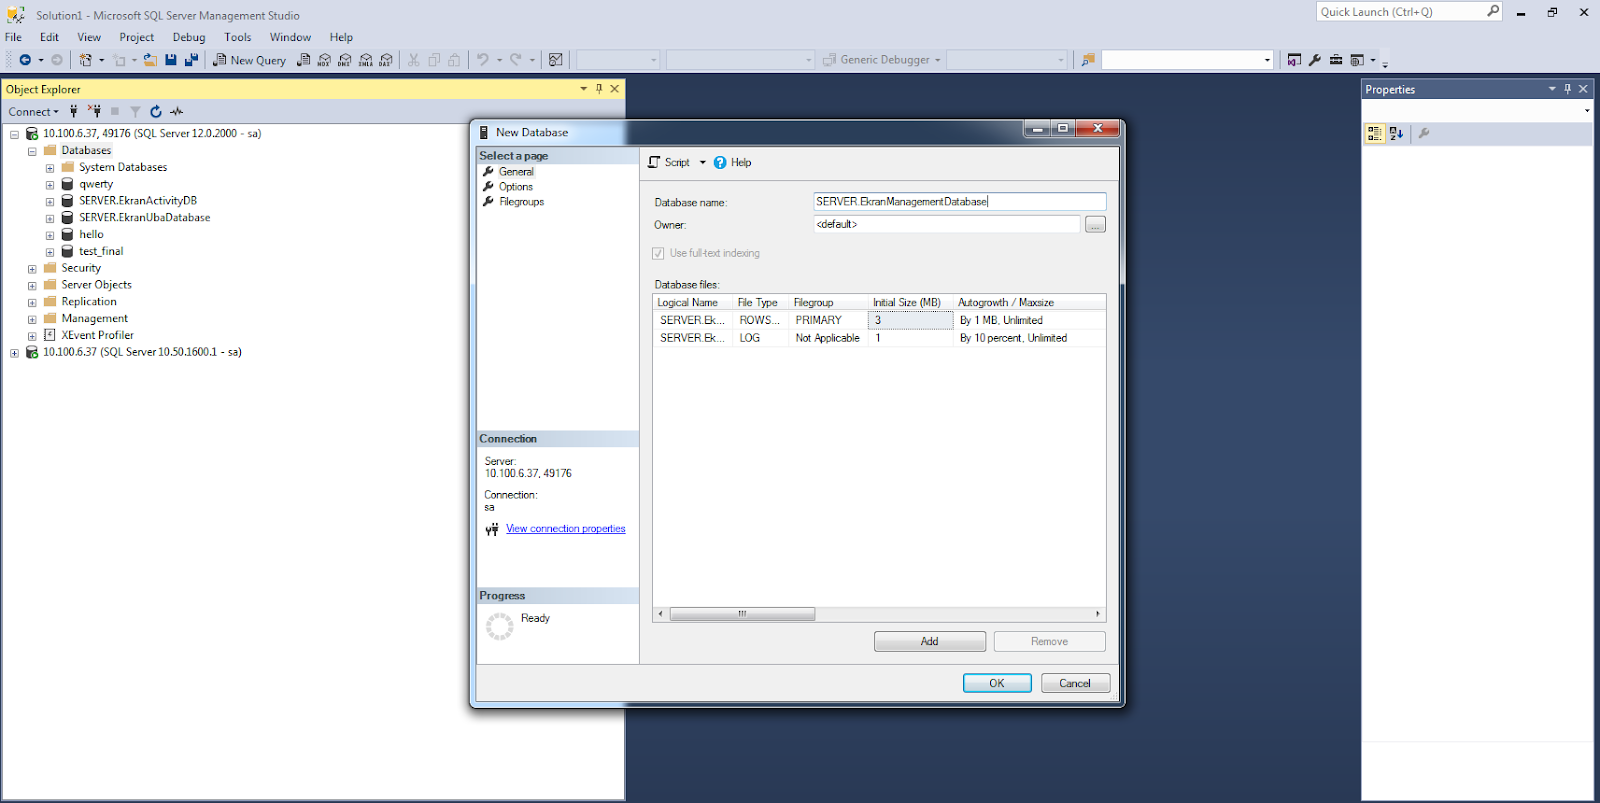Open a new XMLA query

tap(366, 60)
